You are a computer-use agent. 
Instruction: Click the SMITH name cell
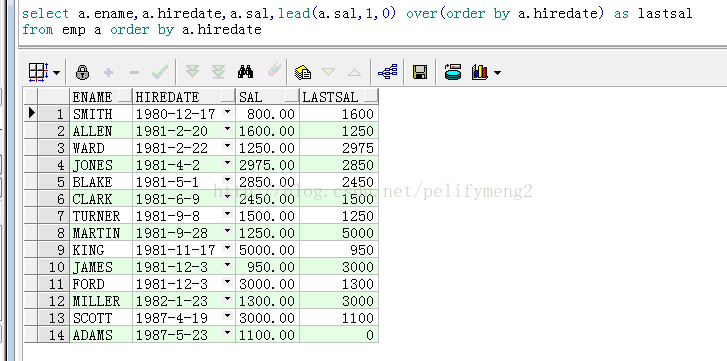(101, 114)
